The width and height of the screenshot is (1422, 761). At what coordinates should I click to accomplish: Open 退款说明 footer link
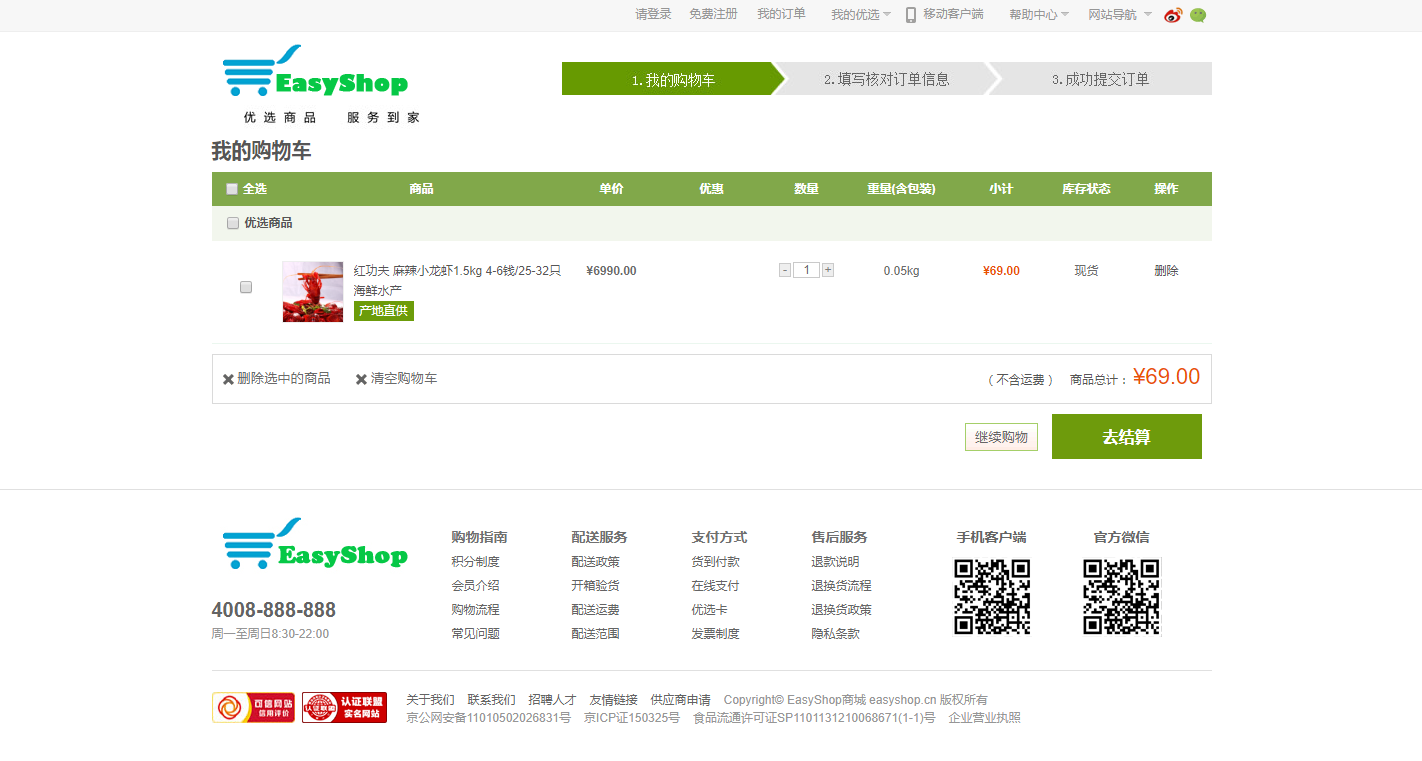(835, 562)
